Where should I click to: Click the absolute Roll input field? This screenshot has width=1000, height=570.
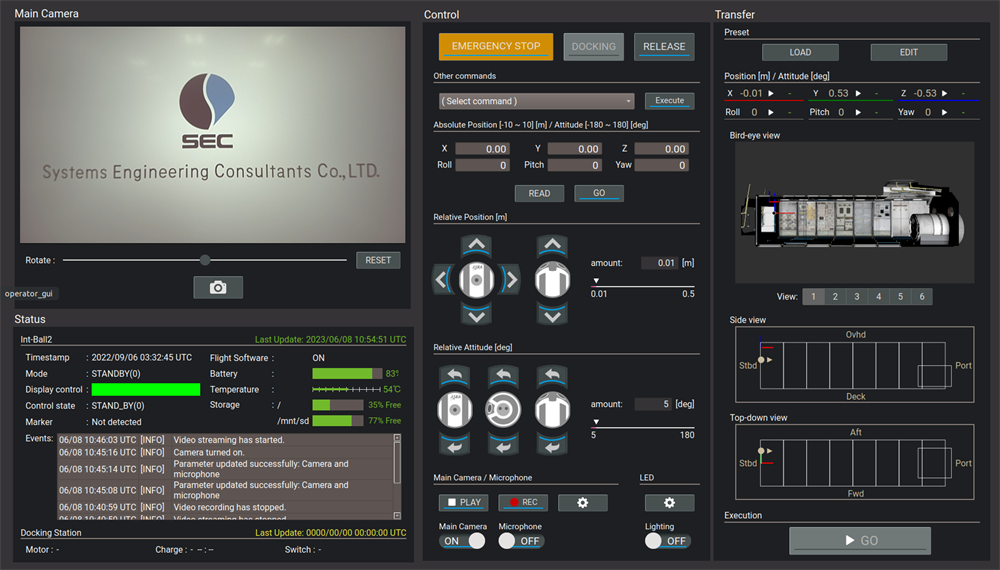[482, 165]
